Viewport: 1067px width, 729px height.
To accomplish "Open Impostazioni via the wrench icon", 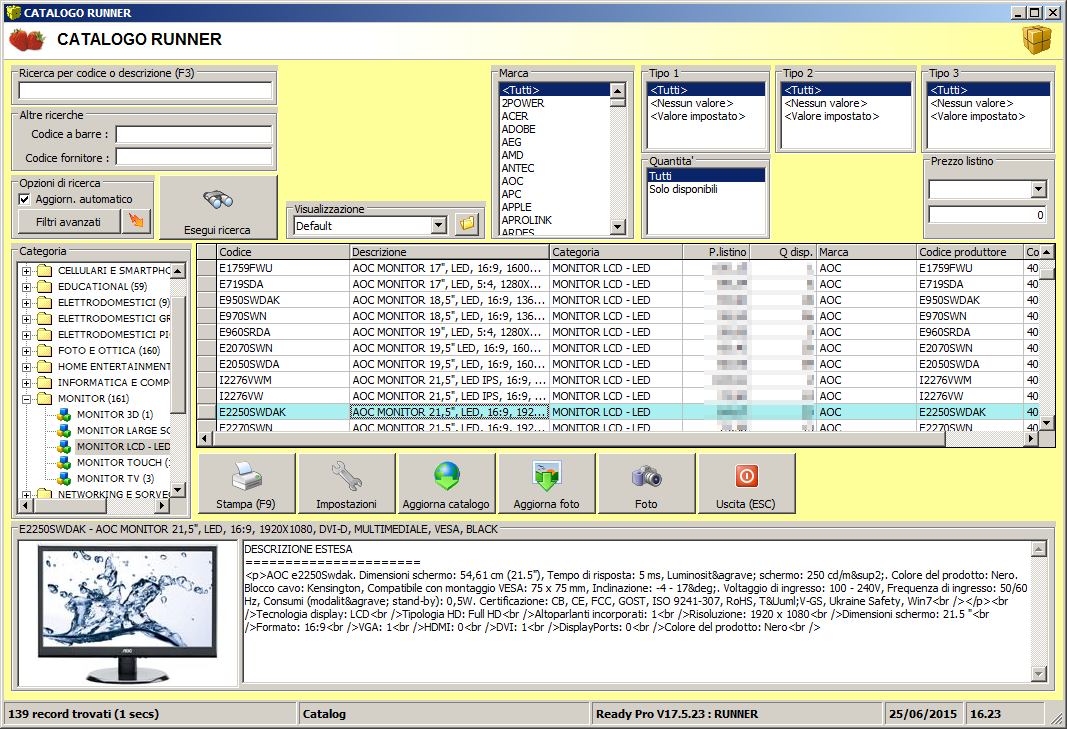I will tap(345, 478).
